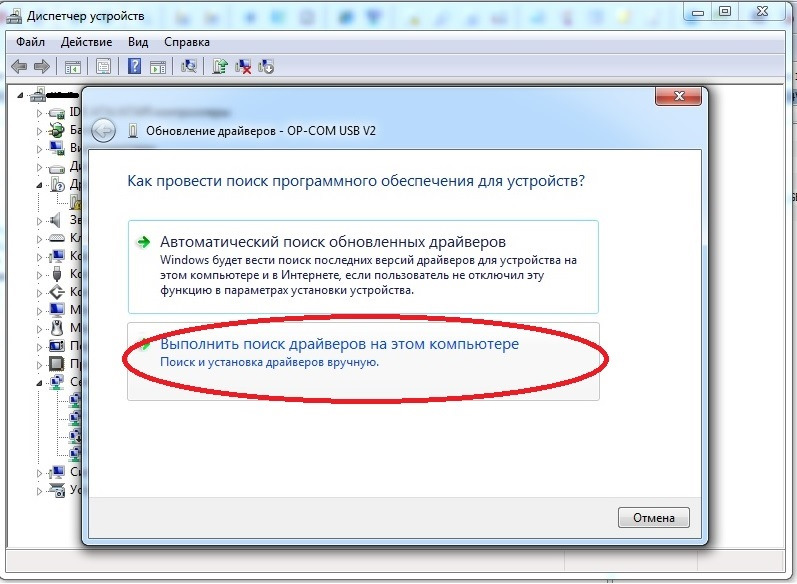Collapse the root computer node triangle
The height and width of the screenshot is (584, 797).
point(20,95)
